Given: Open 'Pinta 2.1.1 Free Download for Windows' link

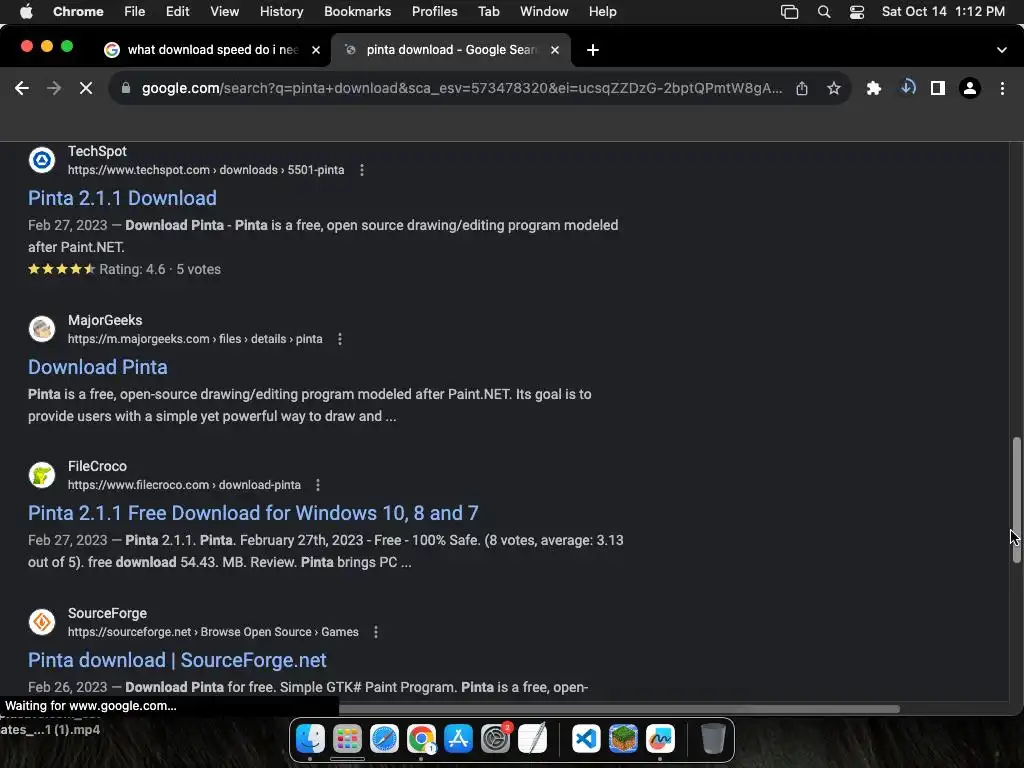Looking at the screenshot, I should pos(253,513).
